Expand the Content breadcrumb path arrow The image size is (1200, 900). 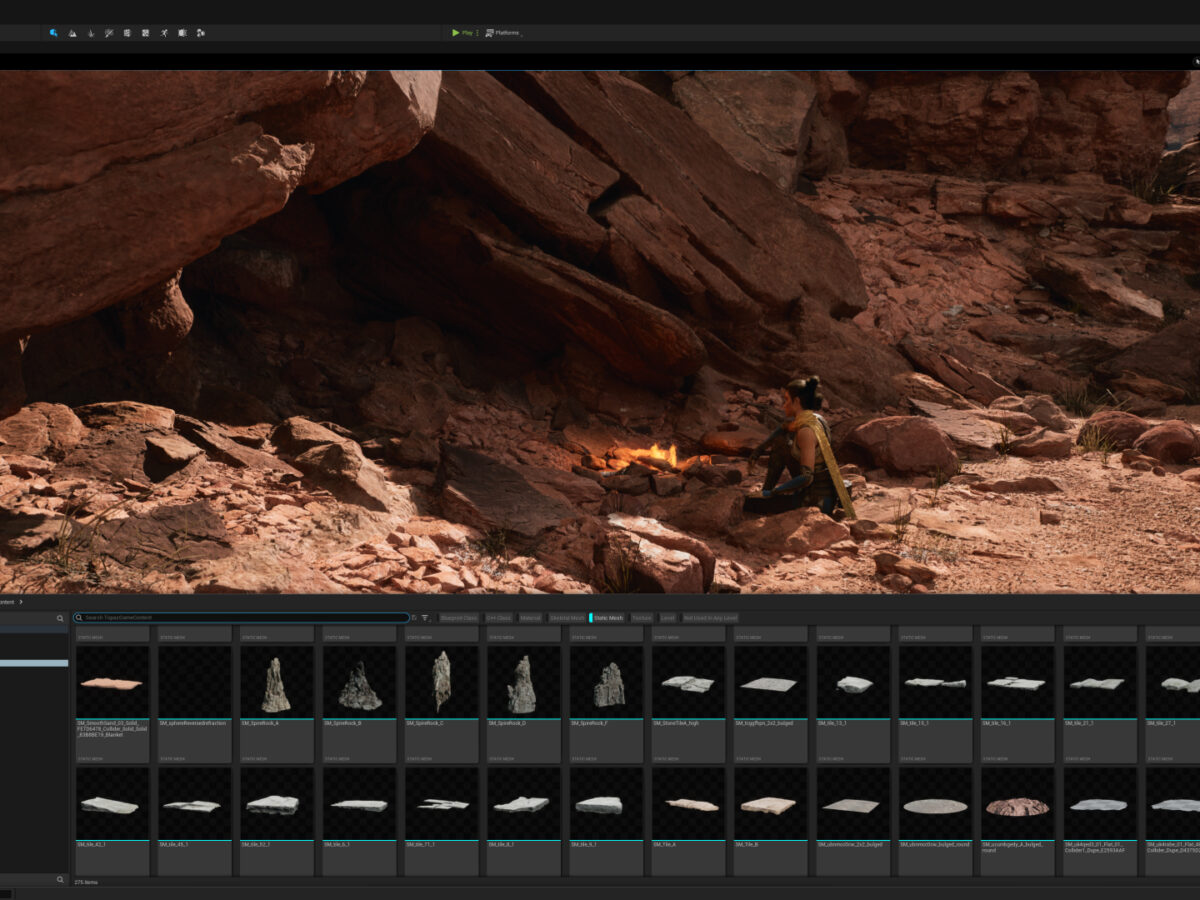click(x=20, y=602)
